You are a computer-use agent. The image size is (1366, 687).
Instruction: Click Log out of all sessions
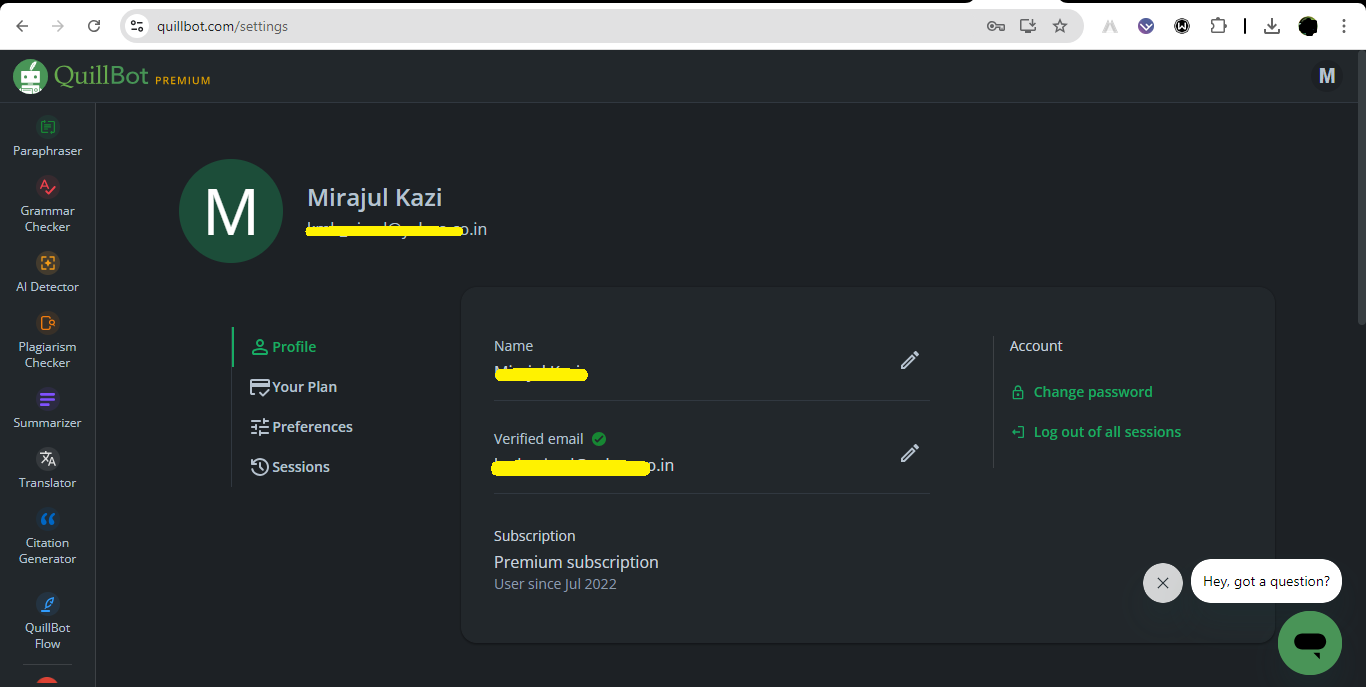[x=1096, y=432]
